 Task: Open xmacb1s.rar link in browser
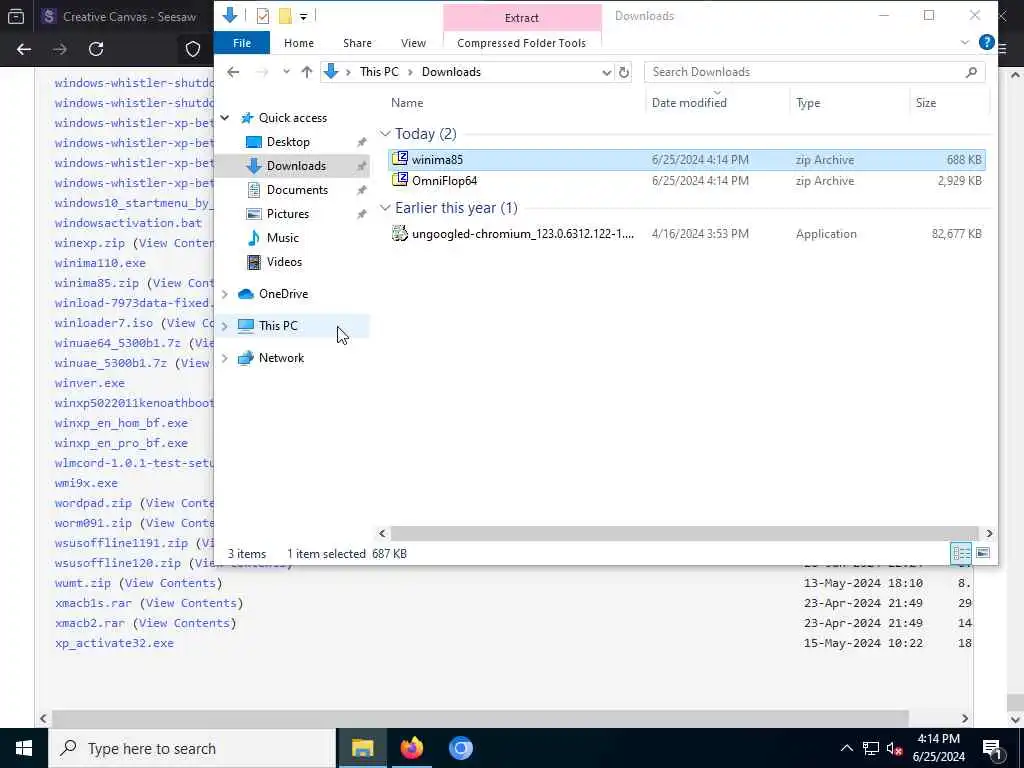(93, 603)
